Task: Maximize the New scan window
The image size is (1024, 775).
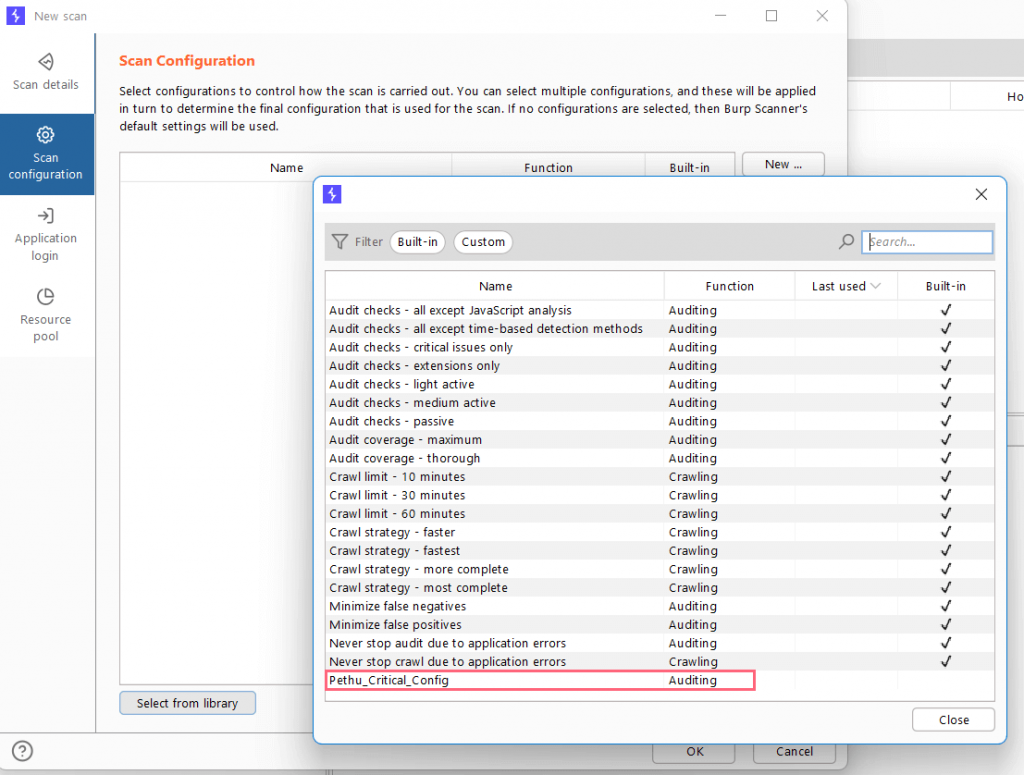Action: pyautogui.click(x=771, y=16)
